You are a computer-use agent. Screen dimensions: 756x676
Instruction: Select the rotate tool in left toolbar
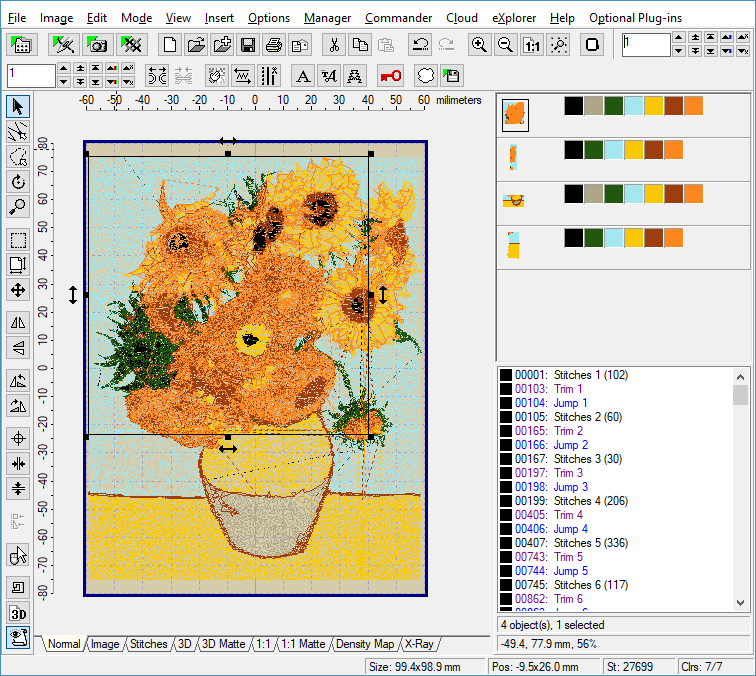pos(17,182)
